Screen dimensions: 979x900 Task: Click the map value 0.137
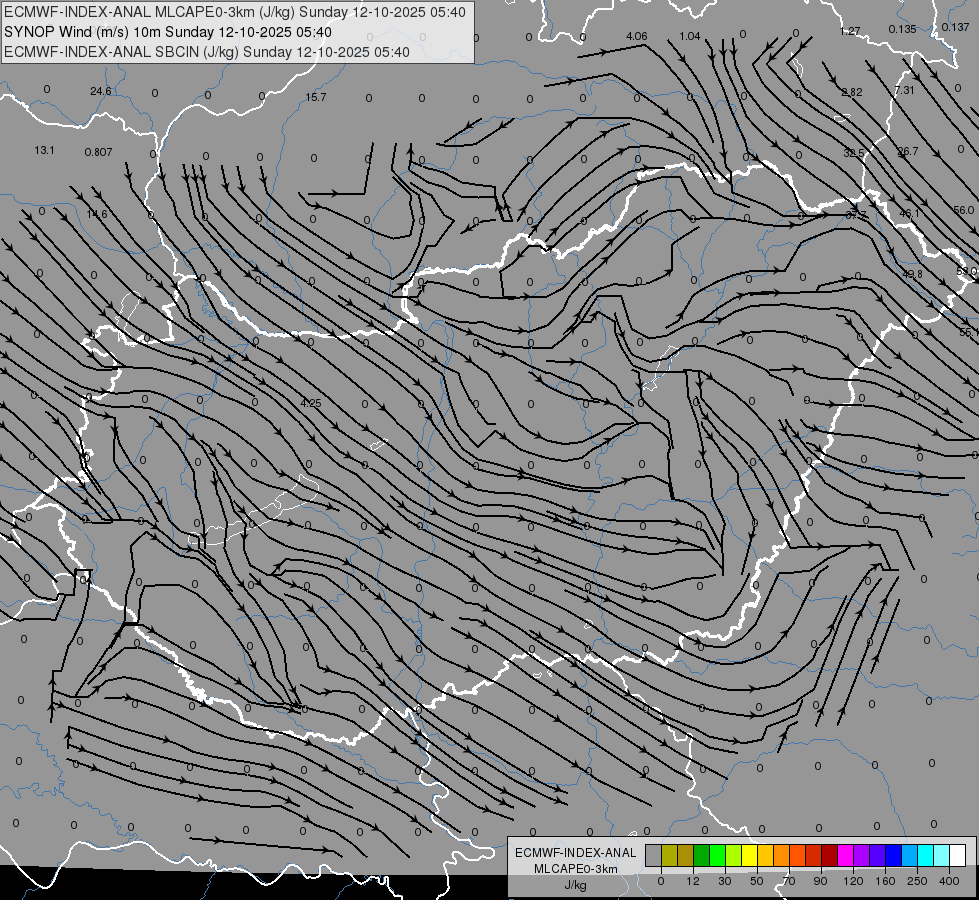click(956, 27)
